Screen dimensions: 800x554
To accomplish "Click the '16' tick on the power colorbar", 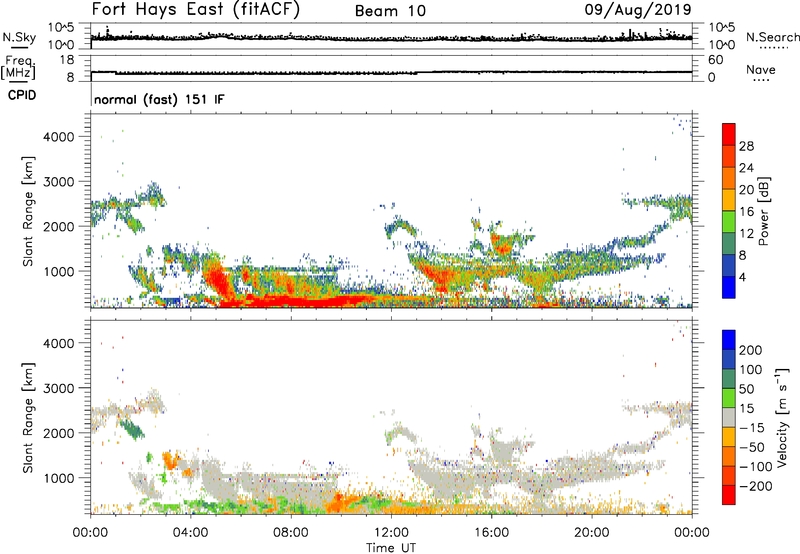I will (x=746, y=212).
